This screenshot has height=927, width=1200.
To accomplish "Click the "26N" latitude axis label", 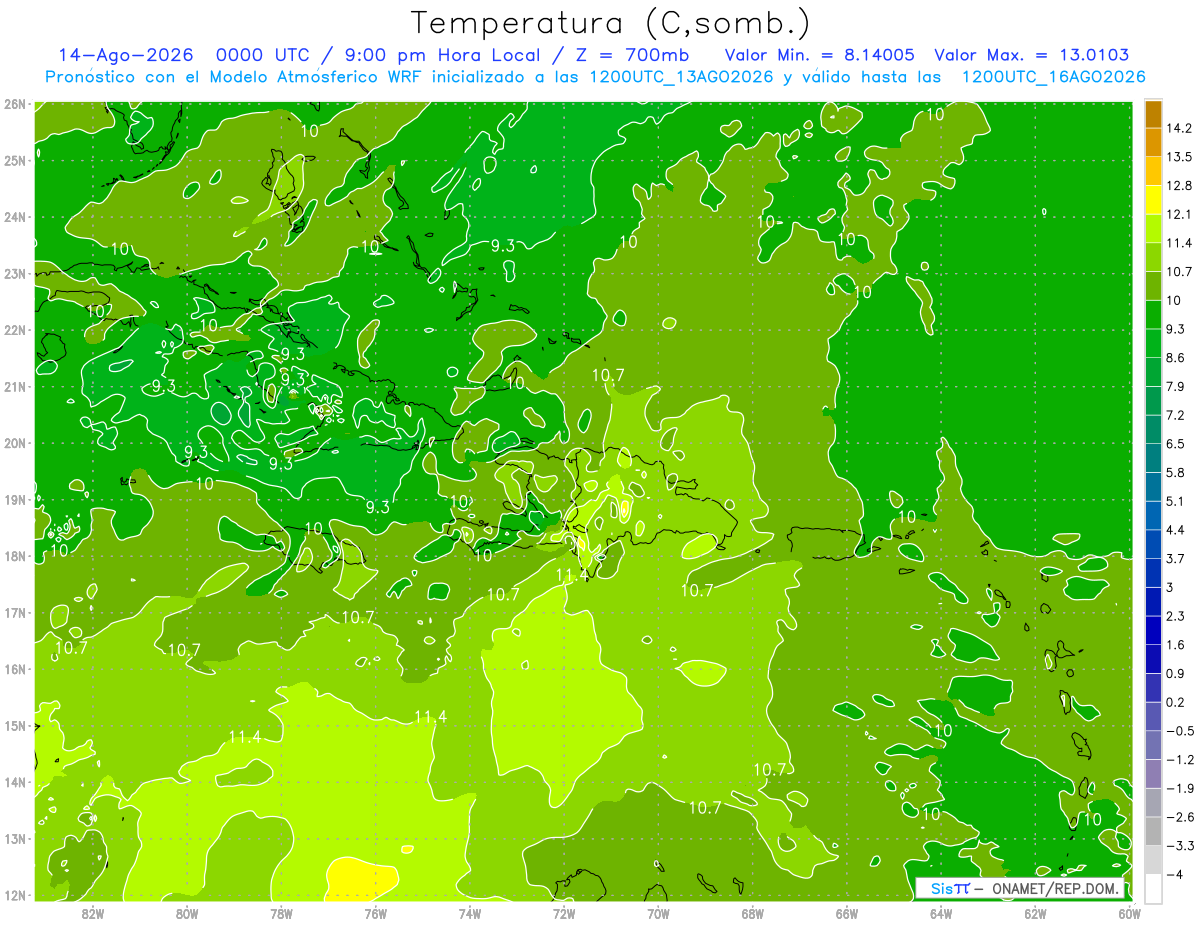I will coord(15,104).
